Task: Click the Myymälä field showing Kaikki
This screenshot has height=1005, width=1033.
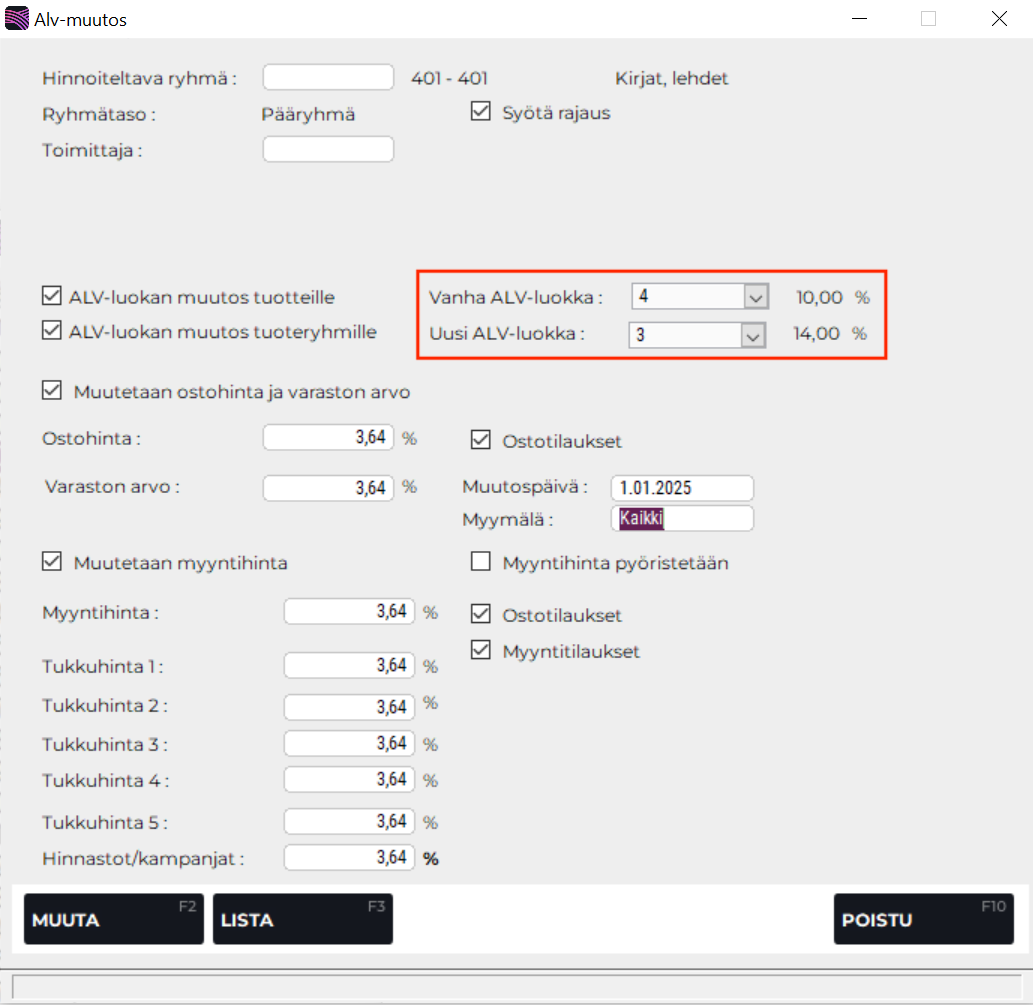Action: pyautogui.click(x=681, y=518)
